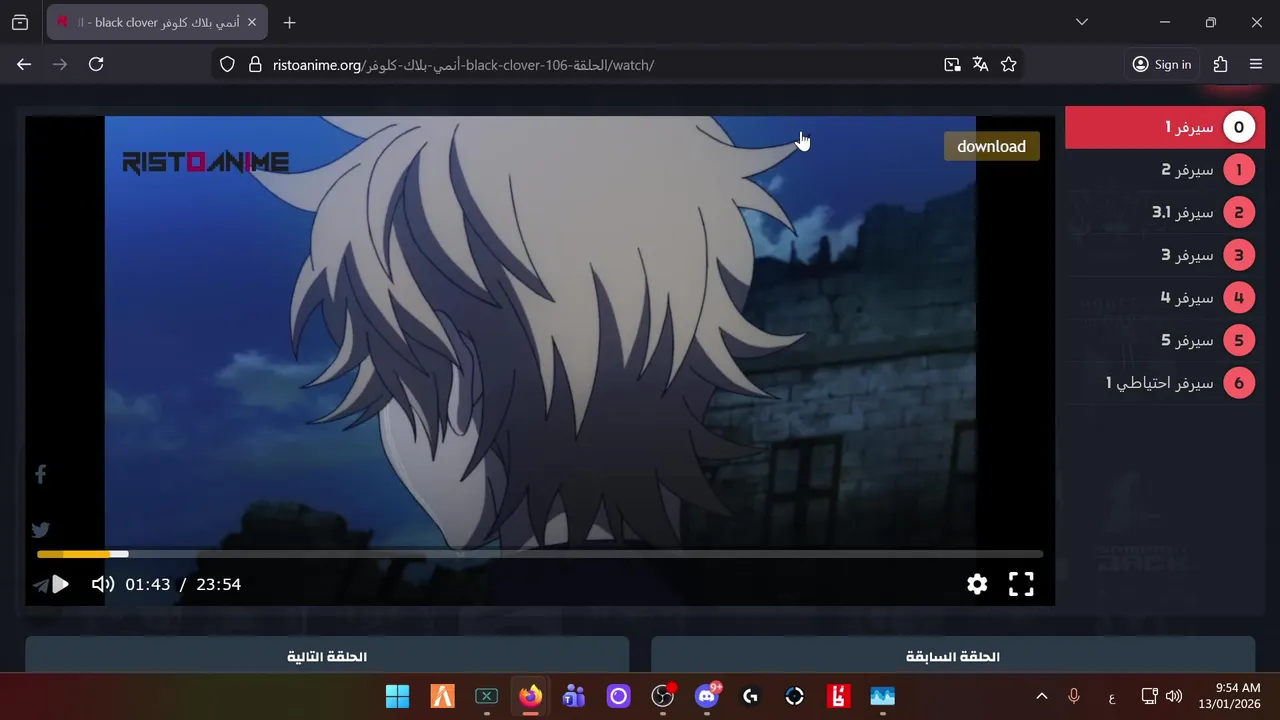Viewport: 1280px width, 720px height.
Task: Share via the Telegram icon
Action: 40,585
